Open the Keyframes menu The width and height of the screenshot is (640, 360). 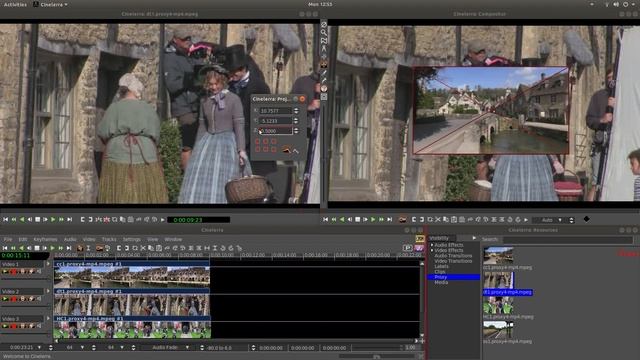(45, 239)
